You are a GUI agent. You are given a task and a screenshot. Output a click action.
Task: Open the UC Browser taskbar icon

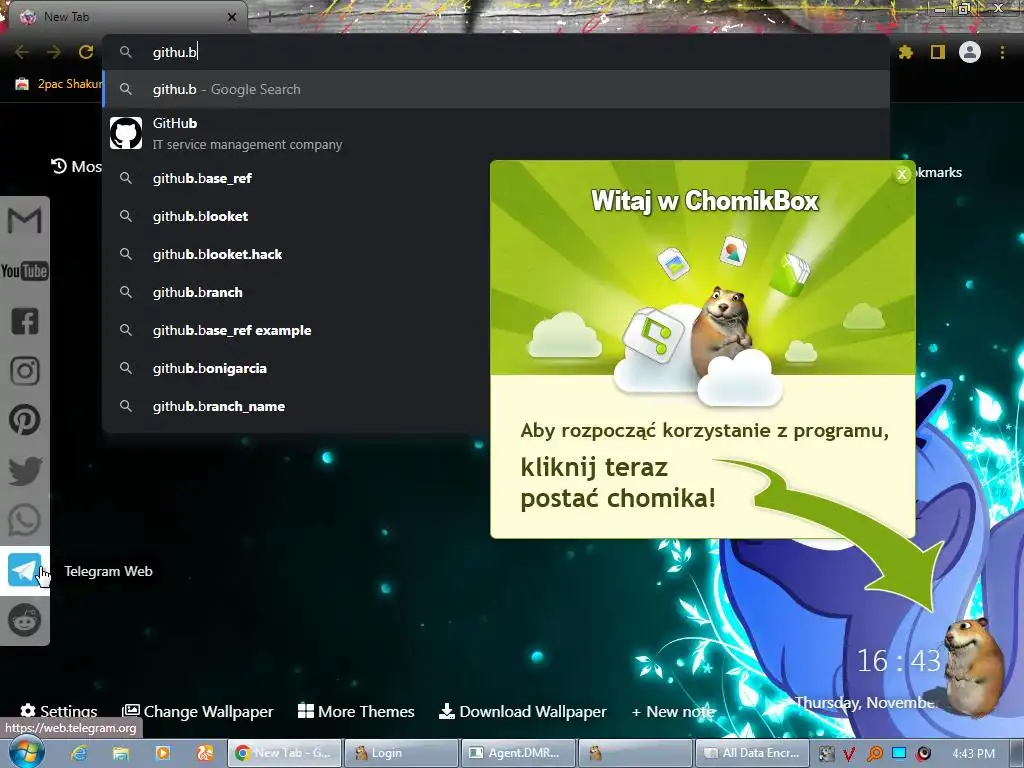click(204, 753)
